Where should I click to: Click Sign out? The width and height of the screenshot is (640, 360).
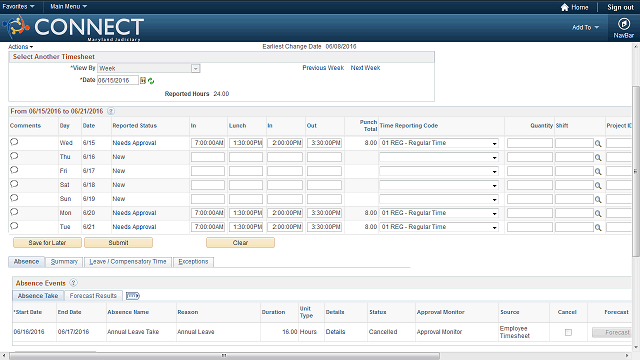click(620, 7)
